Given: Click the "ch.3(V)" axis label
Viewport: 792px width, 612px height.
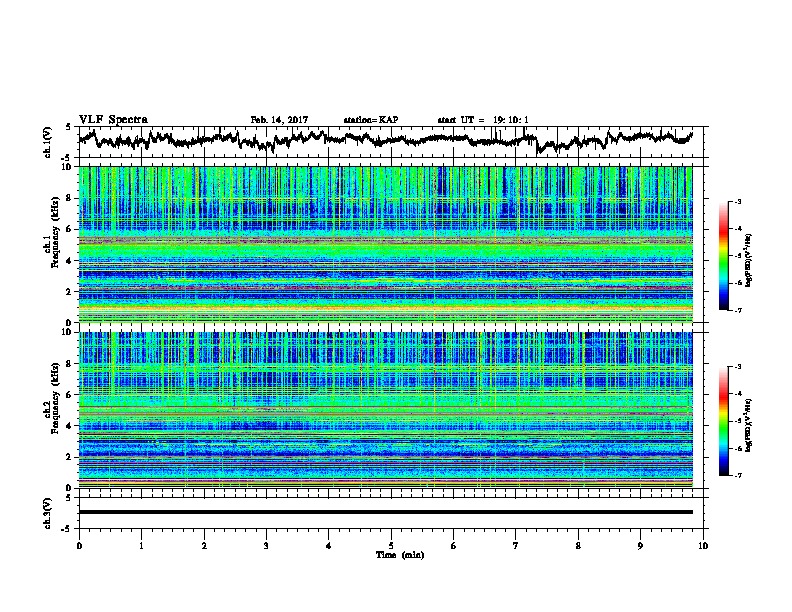Looking at the screenshot, I should pyautogui.click(x=48, y=513).
